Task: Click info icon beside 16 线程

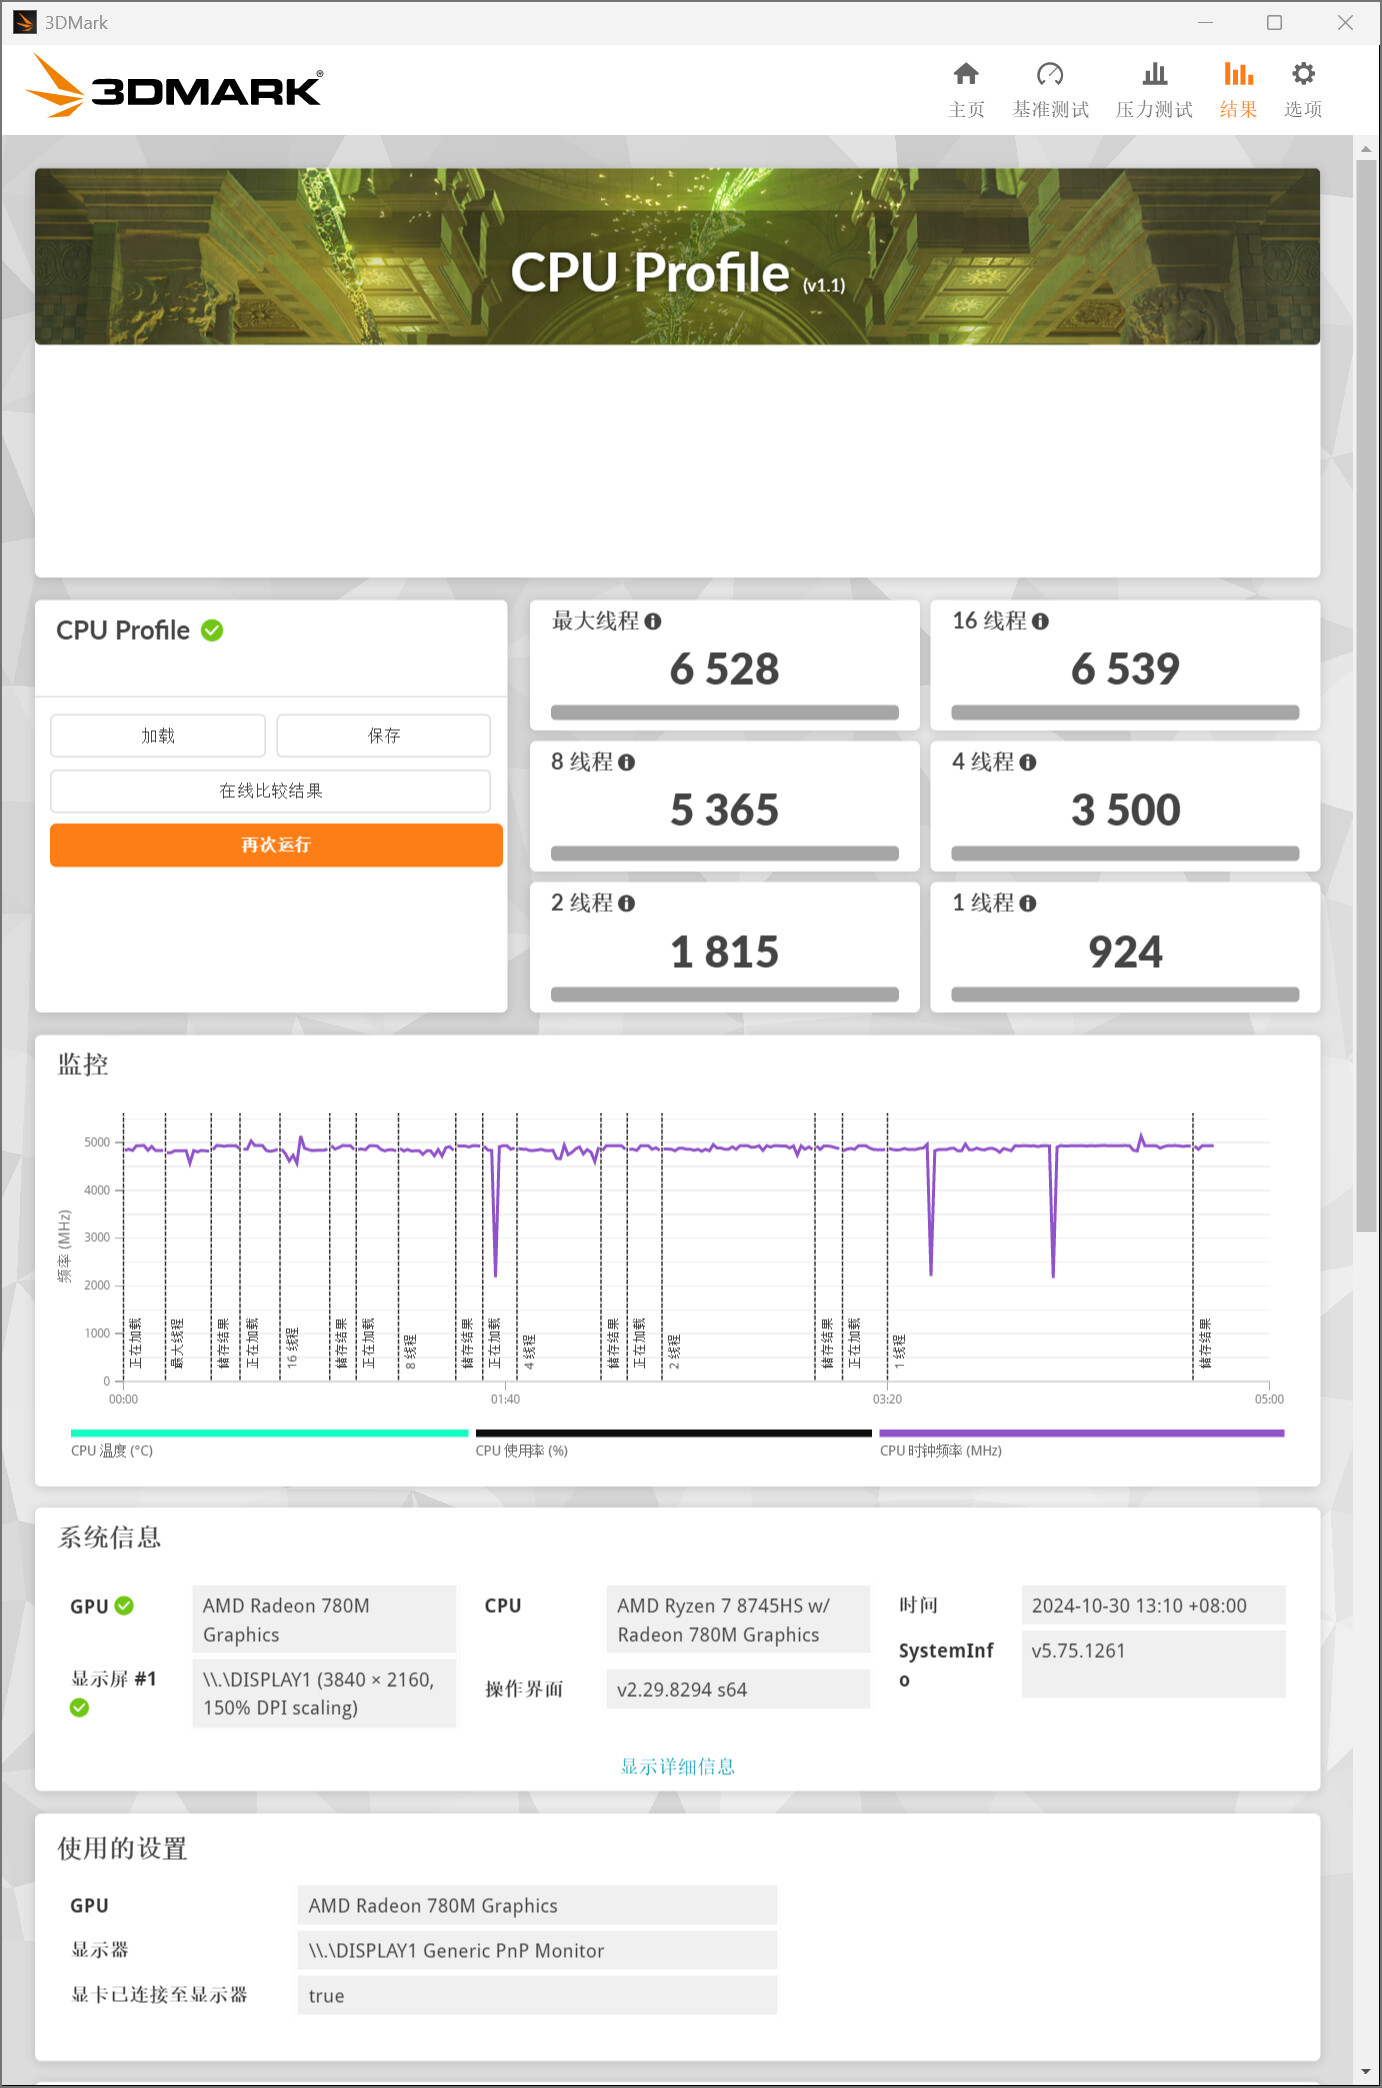Action: [1040, 622]
